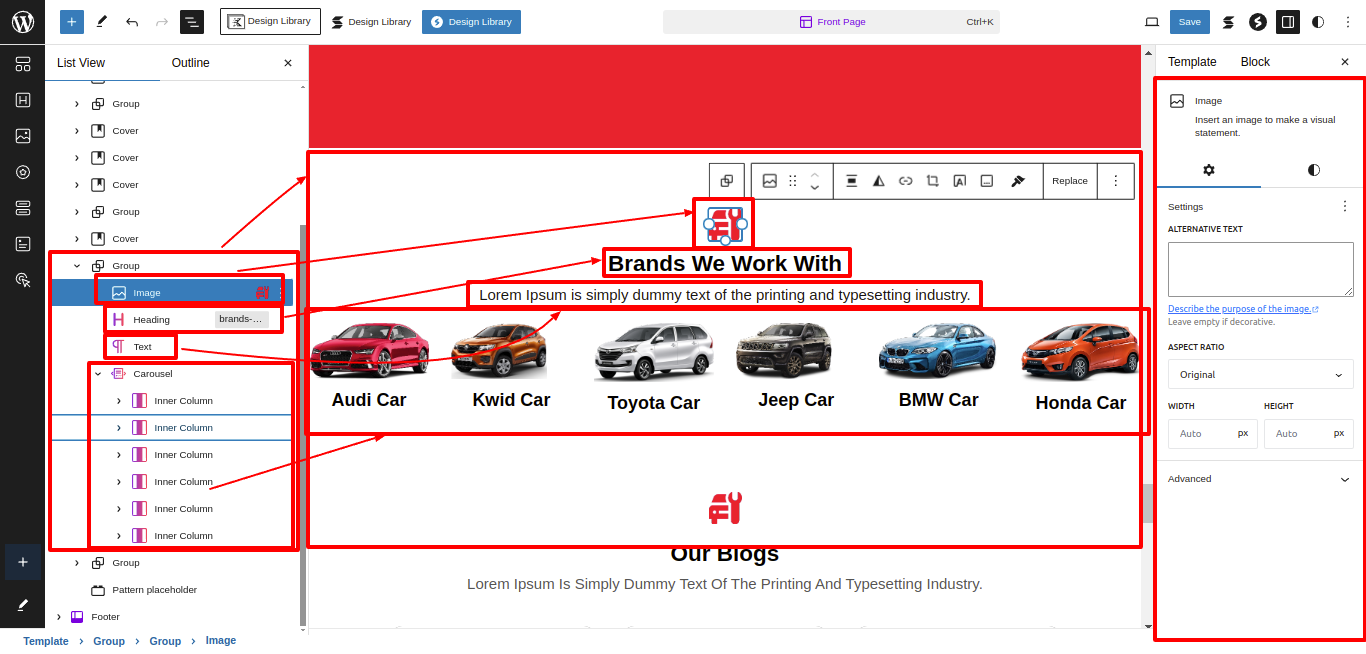Click the cursor-click icon in dark sidebar
The width and height of the screenshot is (1366, 654).
[x=23, y=280]
